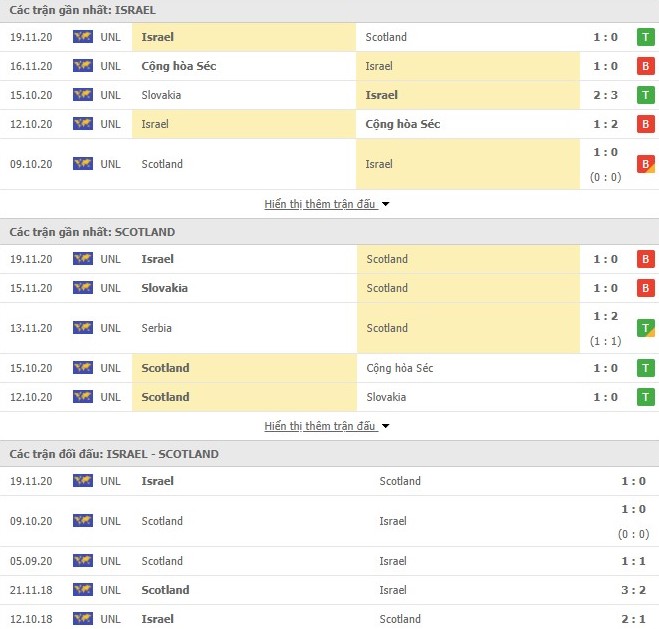Click score 1 : 2 for Israel vs Cộng hòa Séc
659x629 pixels.
pos(606,124)
